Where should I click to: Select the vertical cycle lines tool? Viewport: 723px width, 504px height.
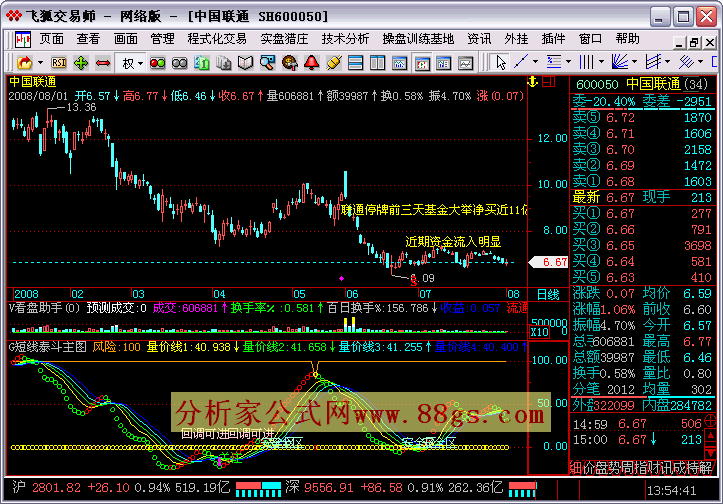tap(587, 62)
